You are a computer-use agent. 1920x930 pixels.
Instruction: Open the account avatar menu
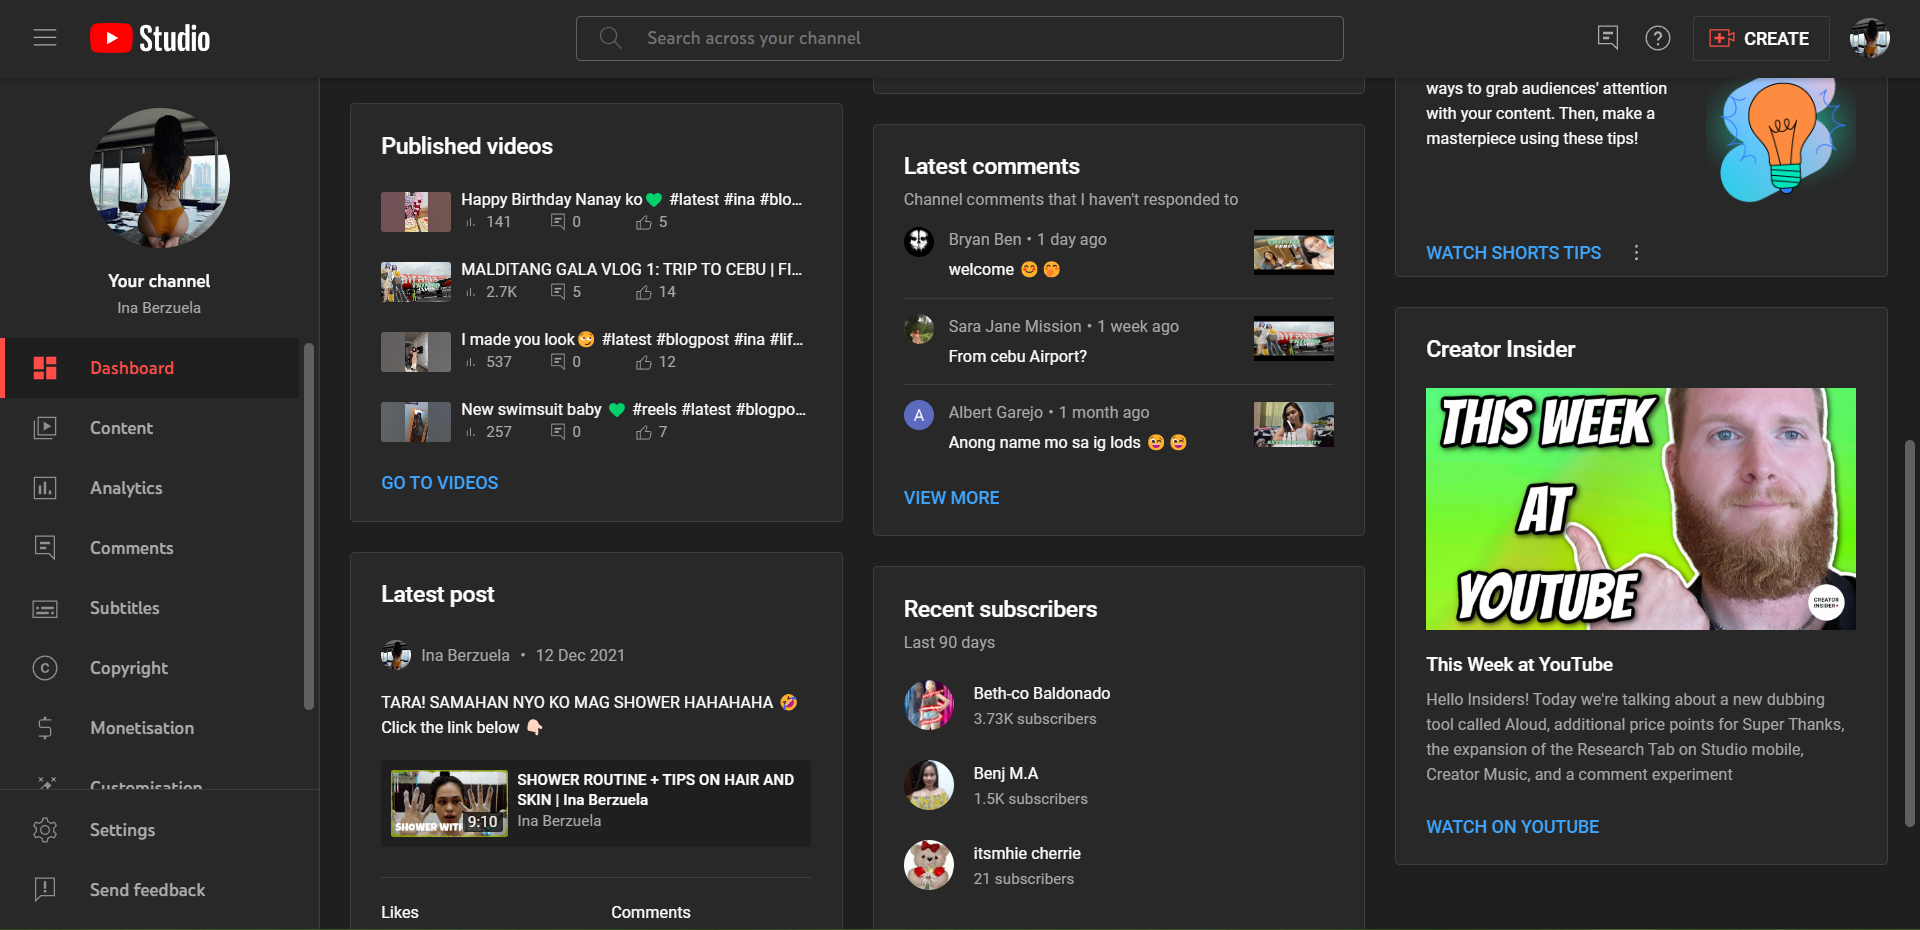point(1870,38)
